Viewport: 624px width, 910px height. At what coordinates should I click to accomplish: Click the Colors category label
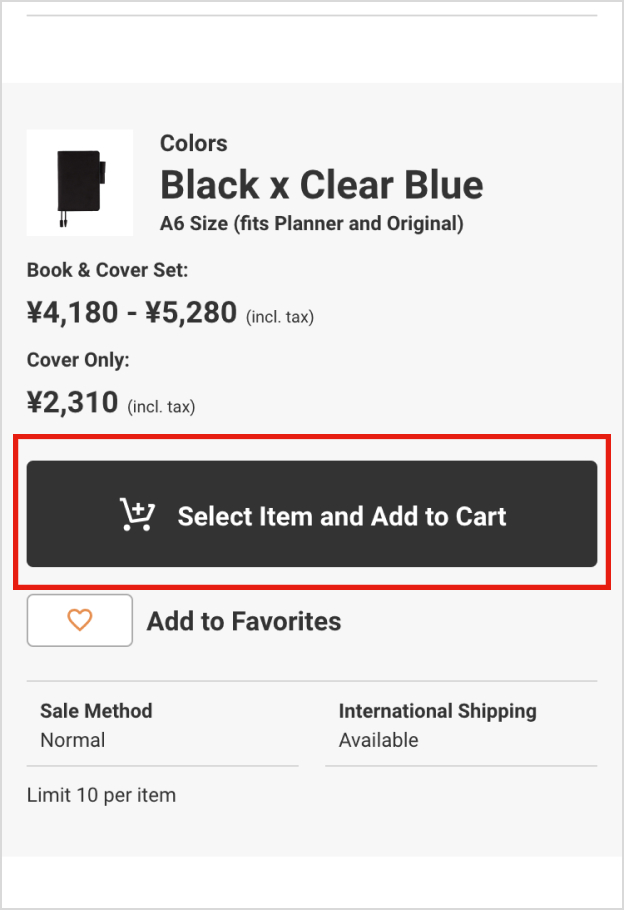193,143
